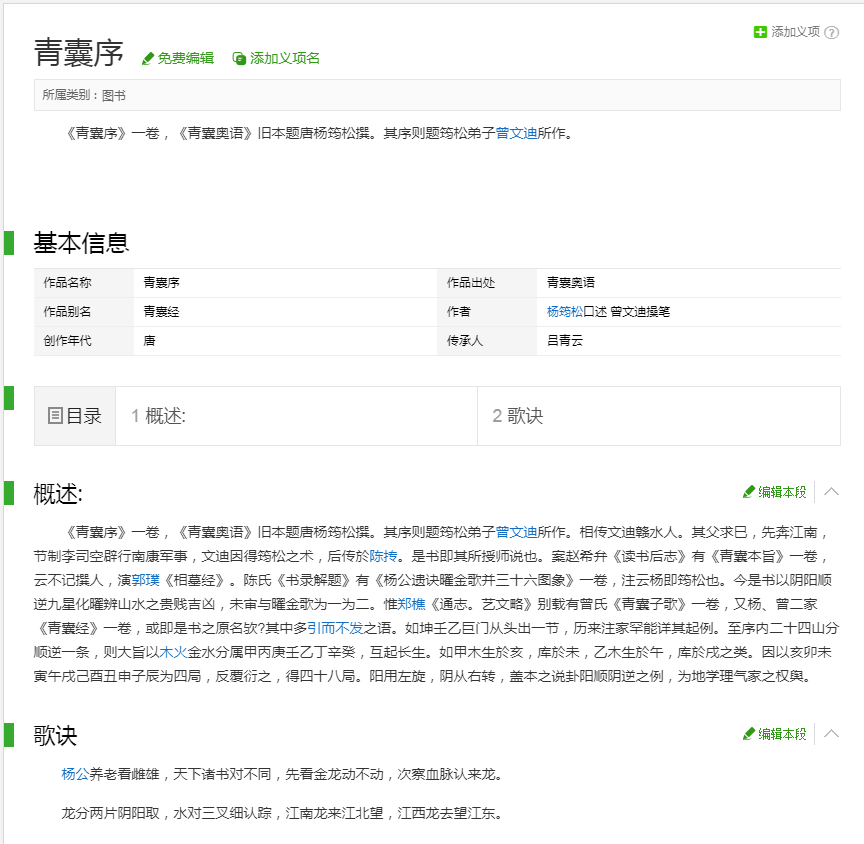Open the 杨筠松 author link in the info table
This screenshot has height=844, width=864.
(x=565, y=312)
